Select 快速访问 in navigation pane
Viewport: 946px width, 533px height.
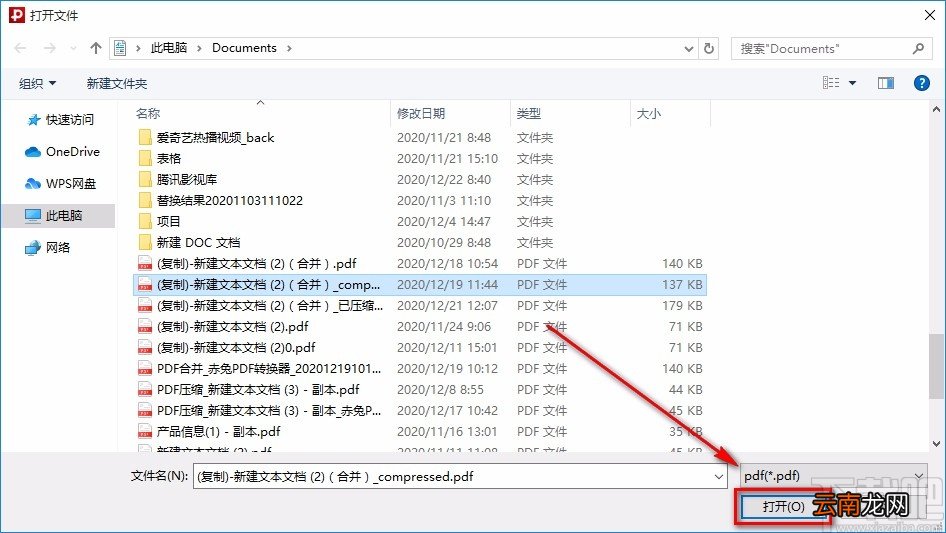click(60, 120)
